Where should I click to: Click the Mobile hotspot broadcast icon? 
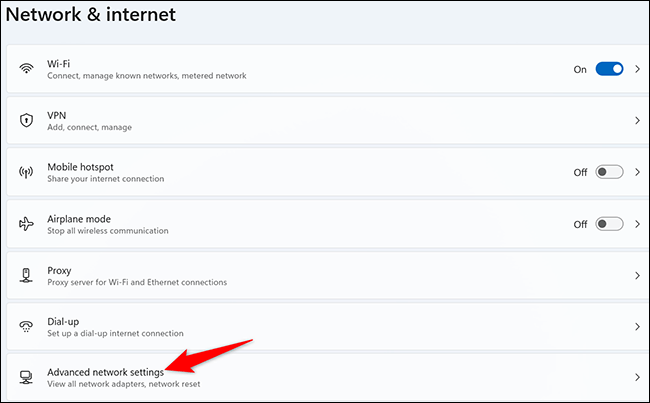point(26,172)
